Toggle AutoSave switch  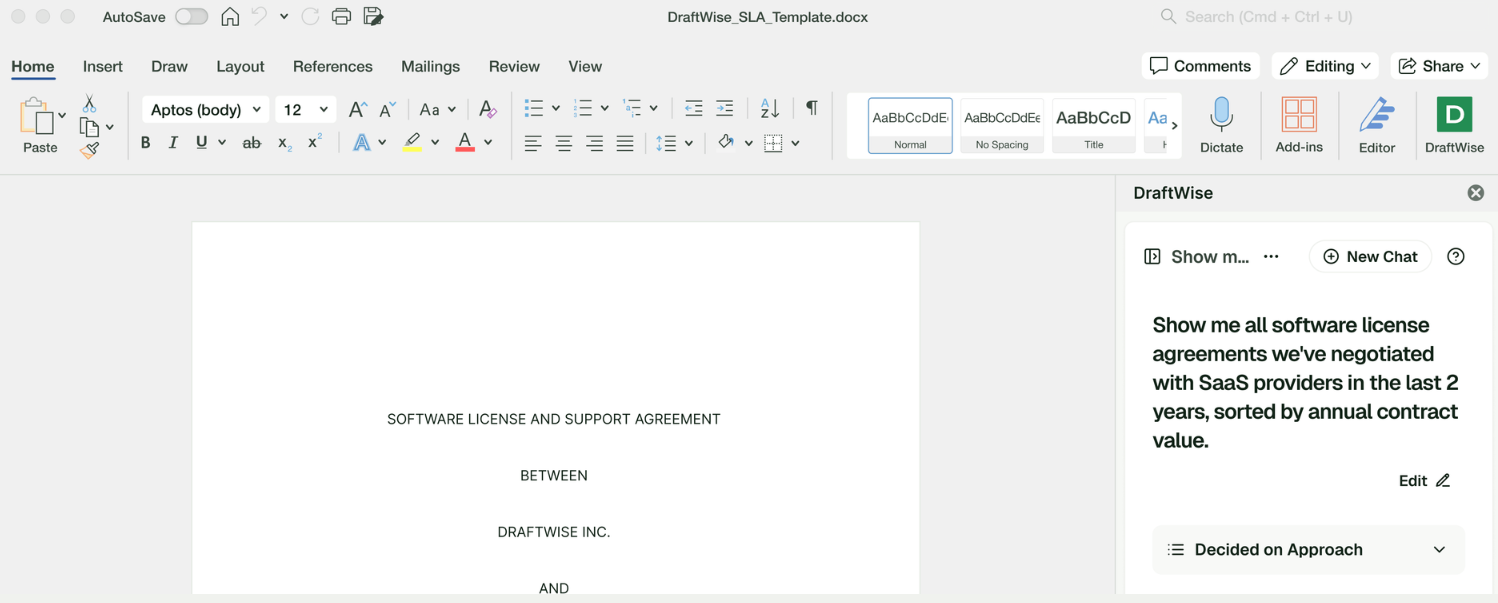[x=191, y=17]
